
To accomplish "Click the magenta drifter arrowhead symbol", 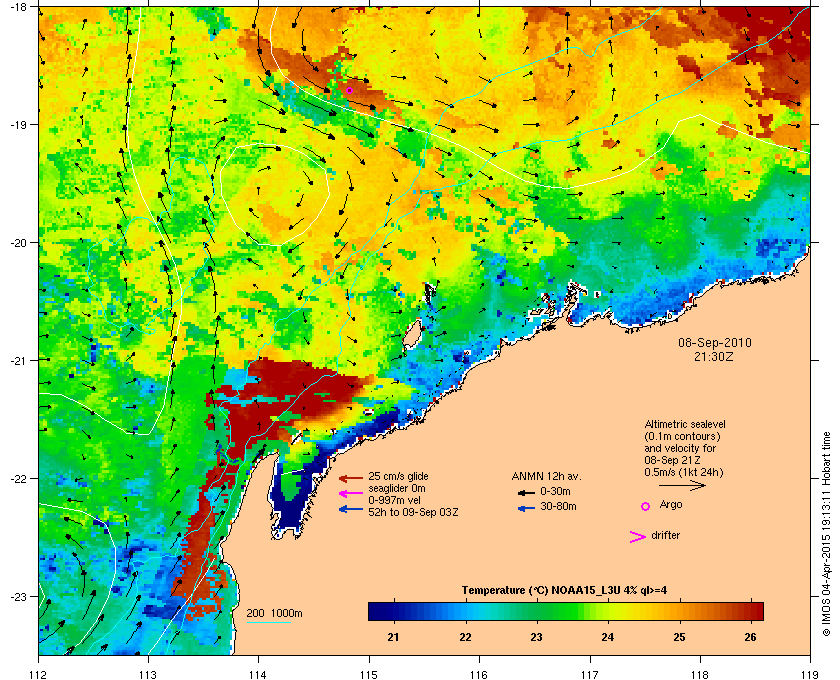I will click(637, 537).
